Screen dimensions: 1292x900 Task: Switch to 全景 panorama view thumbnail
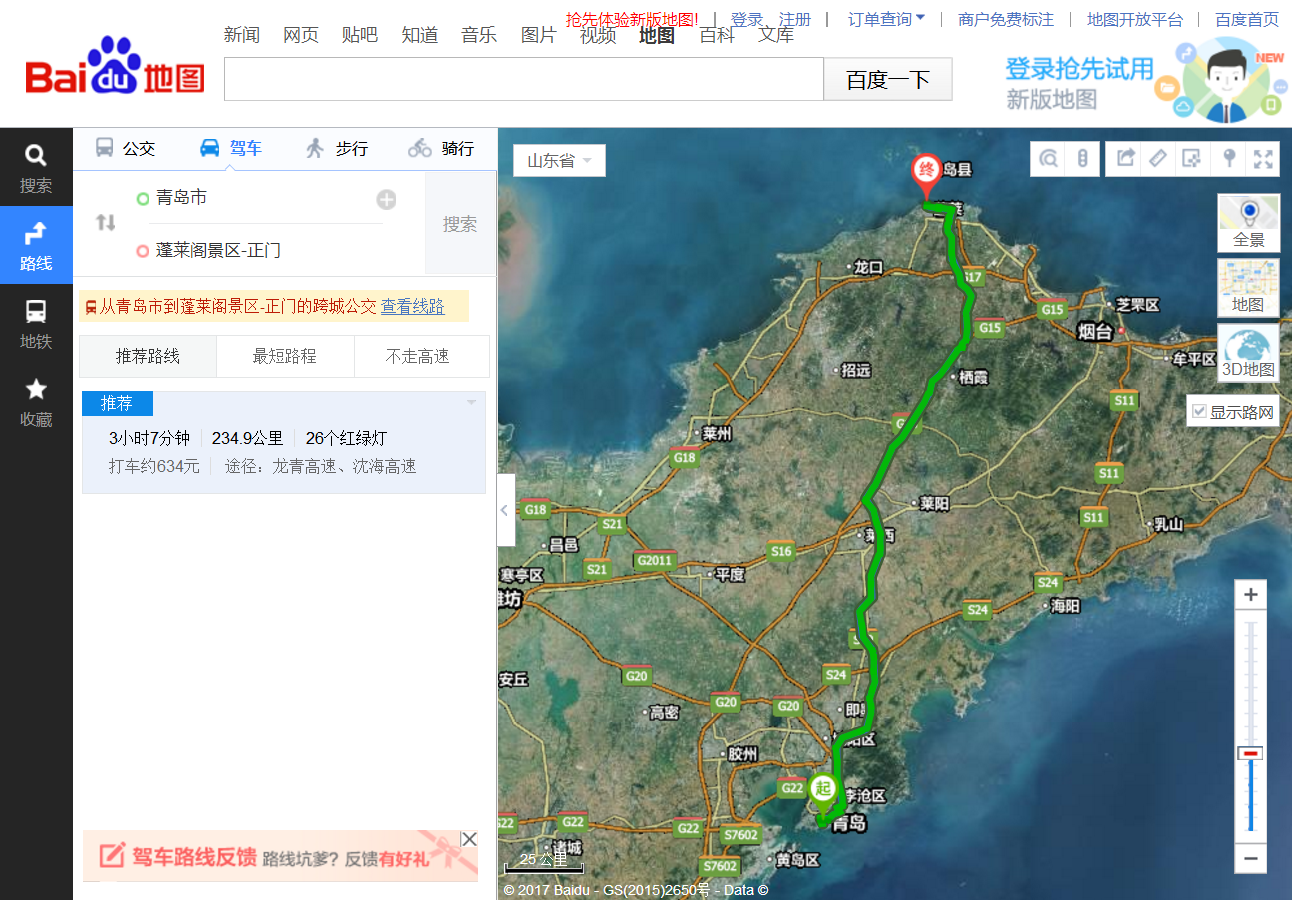(x=1248, y=222)
